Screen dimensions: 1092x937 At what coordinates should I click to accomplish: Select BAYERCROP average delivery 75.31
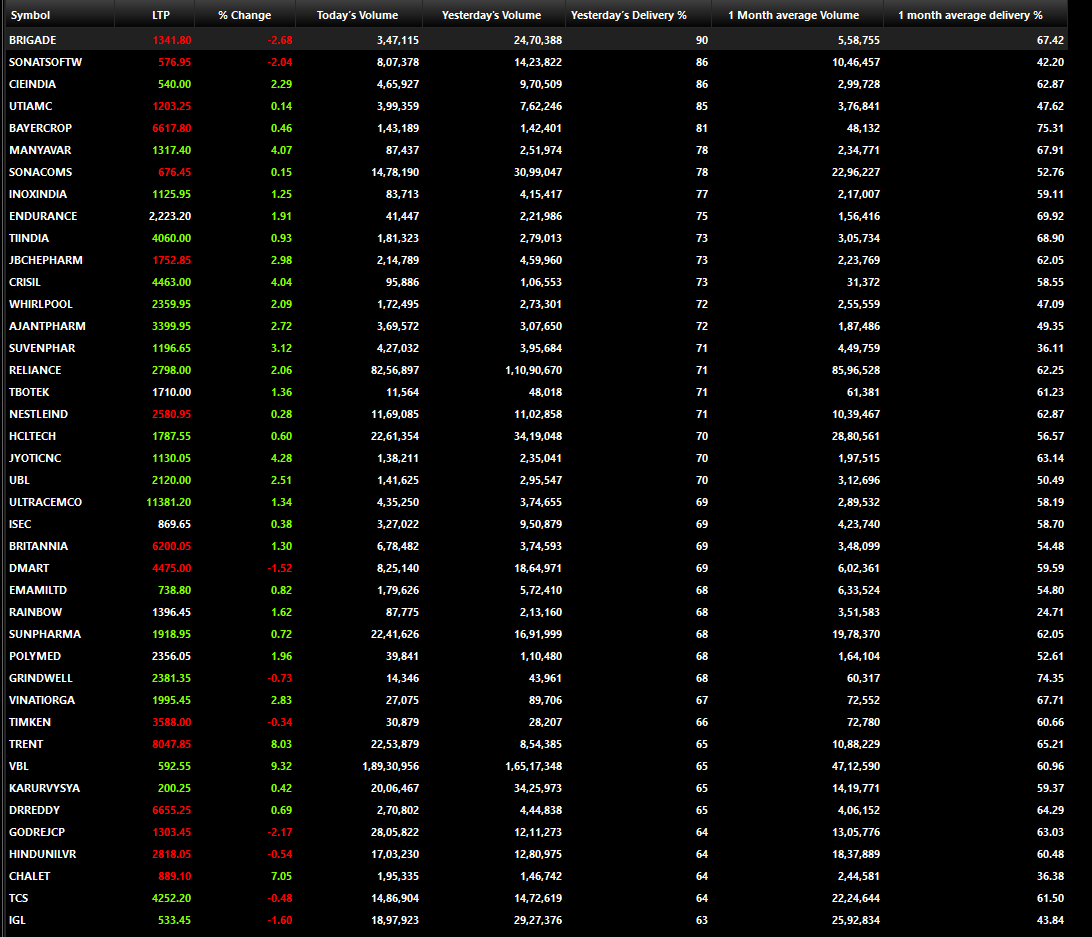pos(1050,128)
